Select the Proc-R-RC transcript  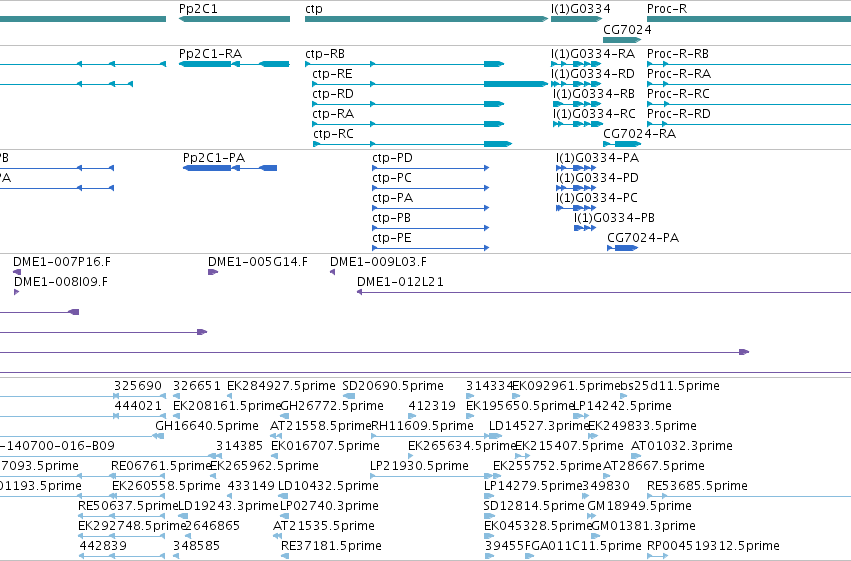[x=749, y=104]
